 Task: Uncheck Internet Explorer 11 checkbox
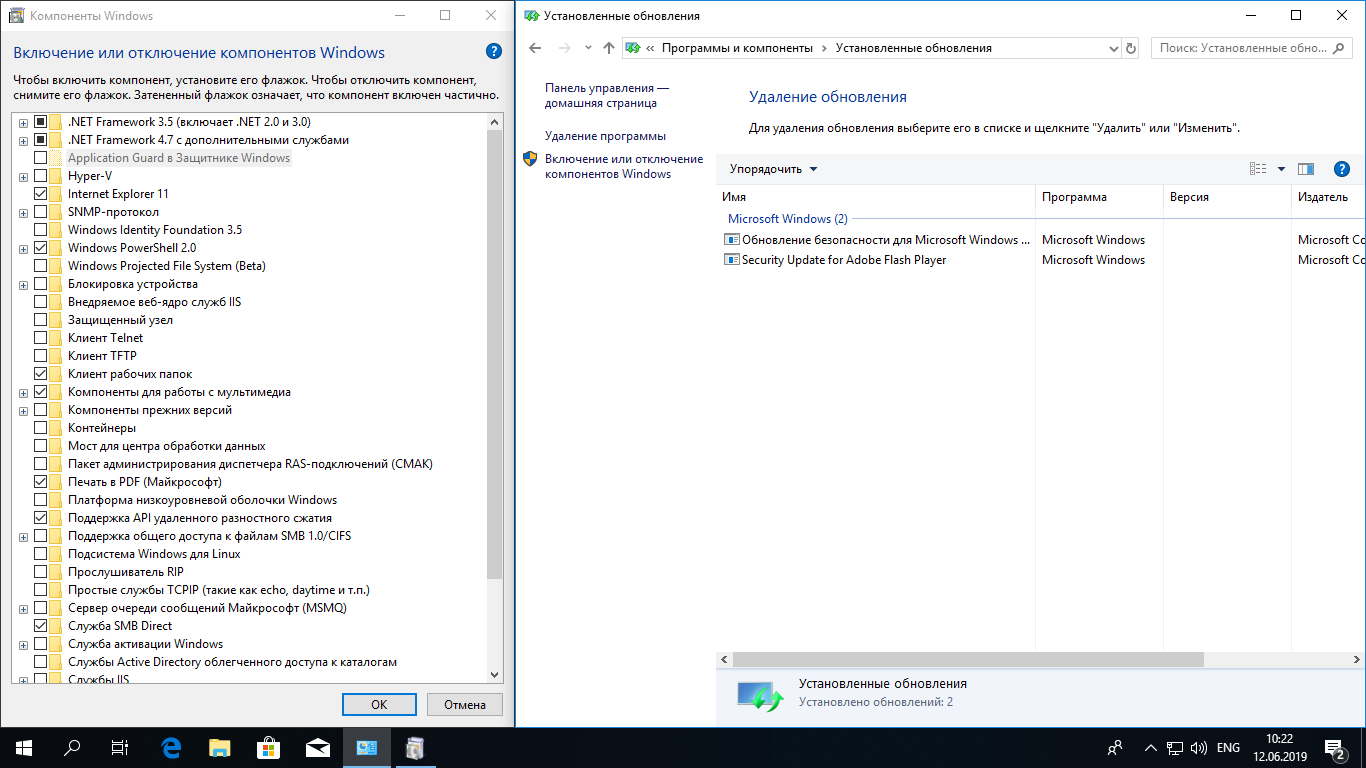point(40,194)
